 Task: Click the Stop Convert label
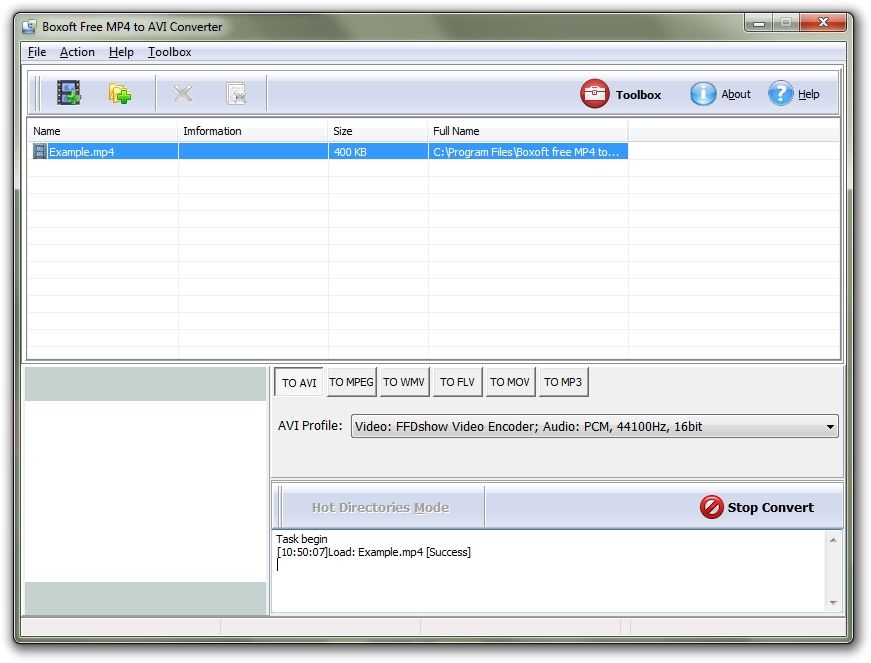[770, 507]
